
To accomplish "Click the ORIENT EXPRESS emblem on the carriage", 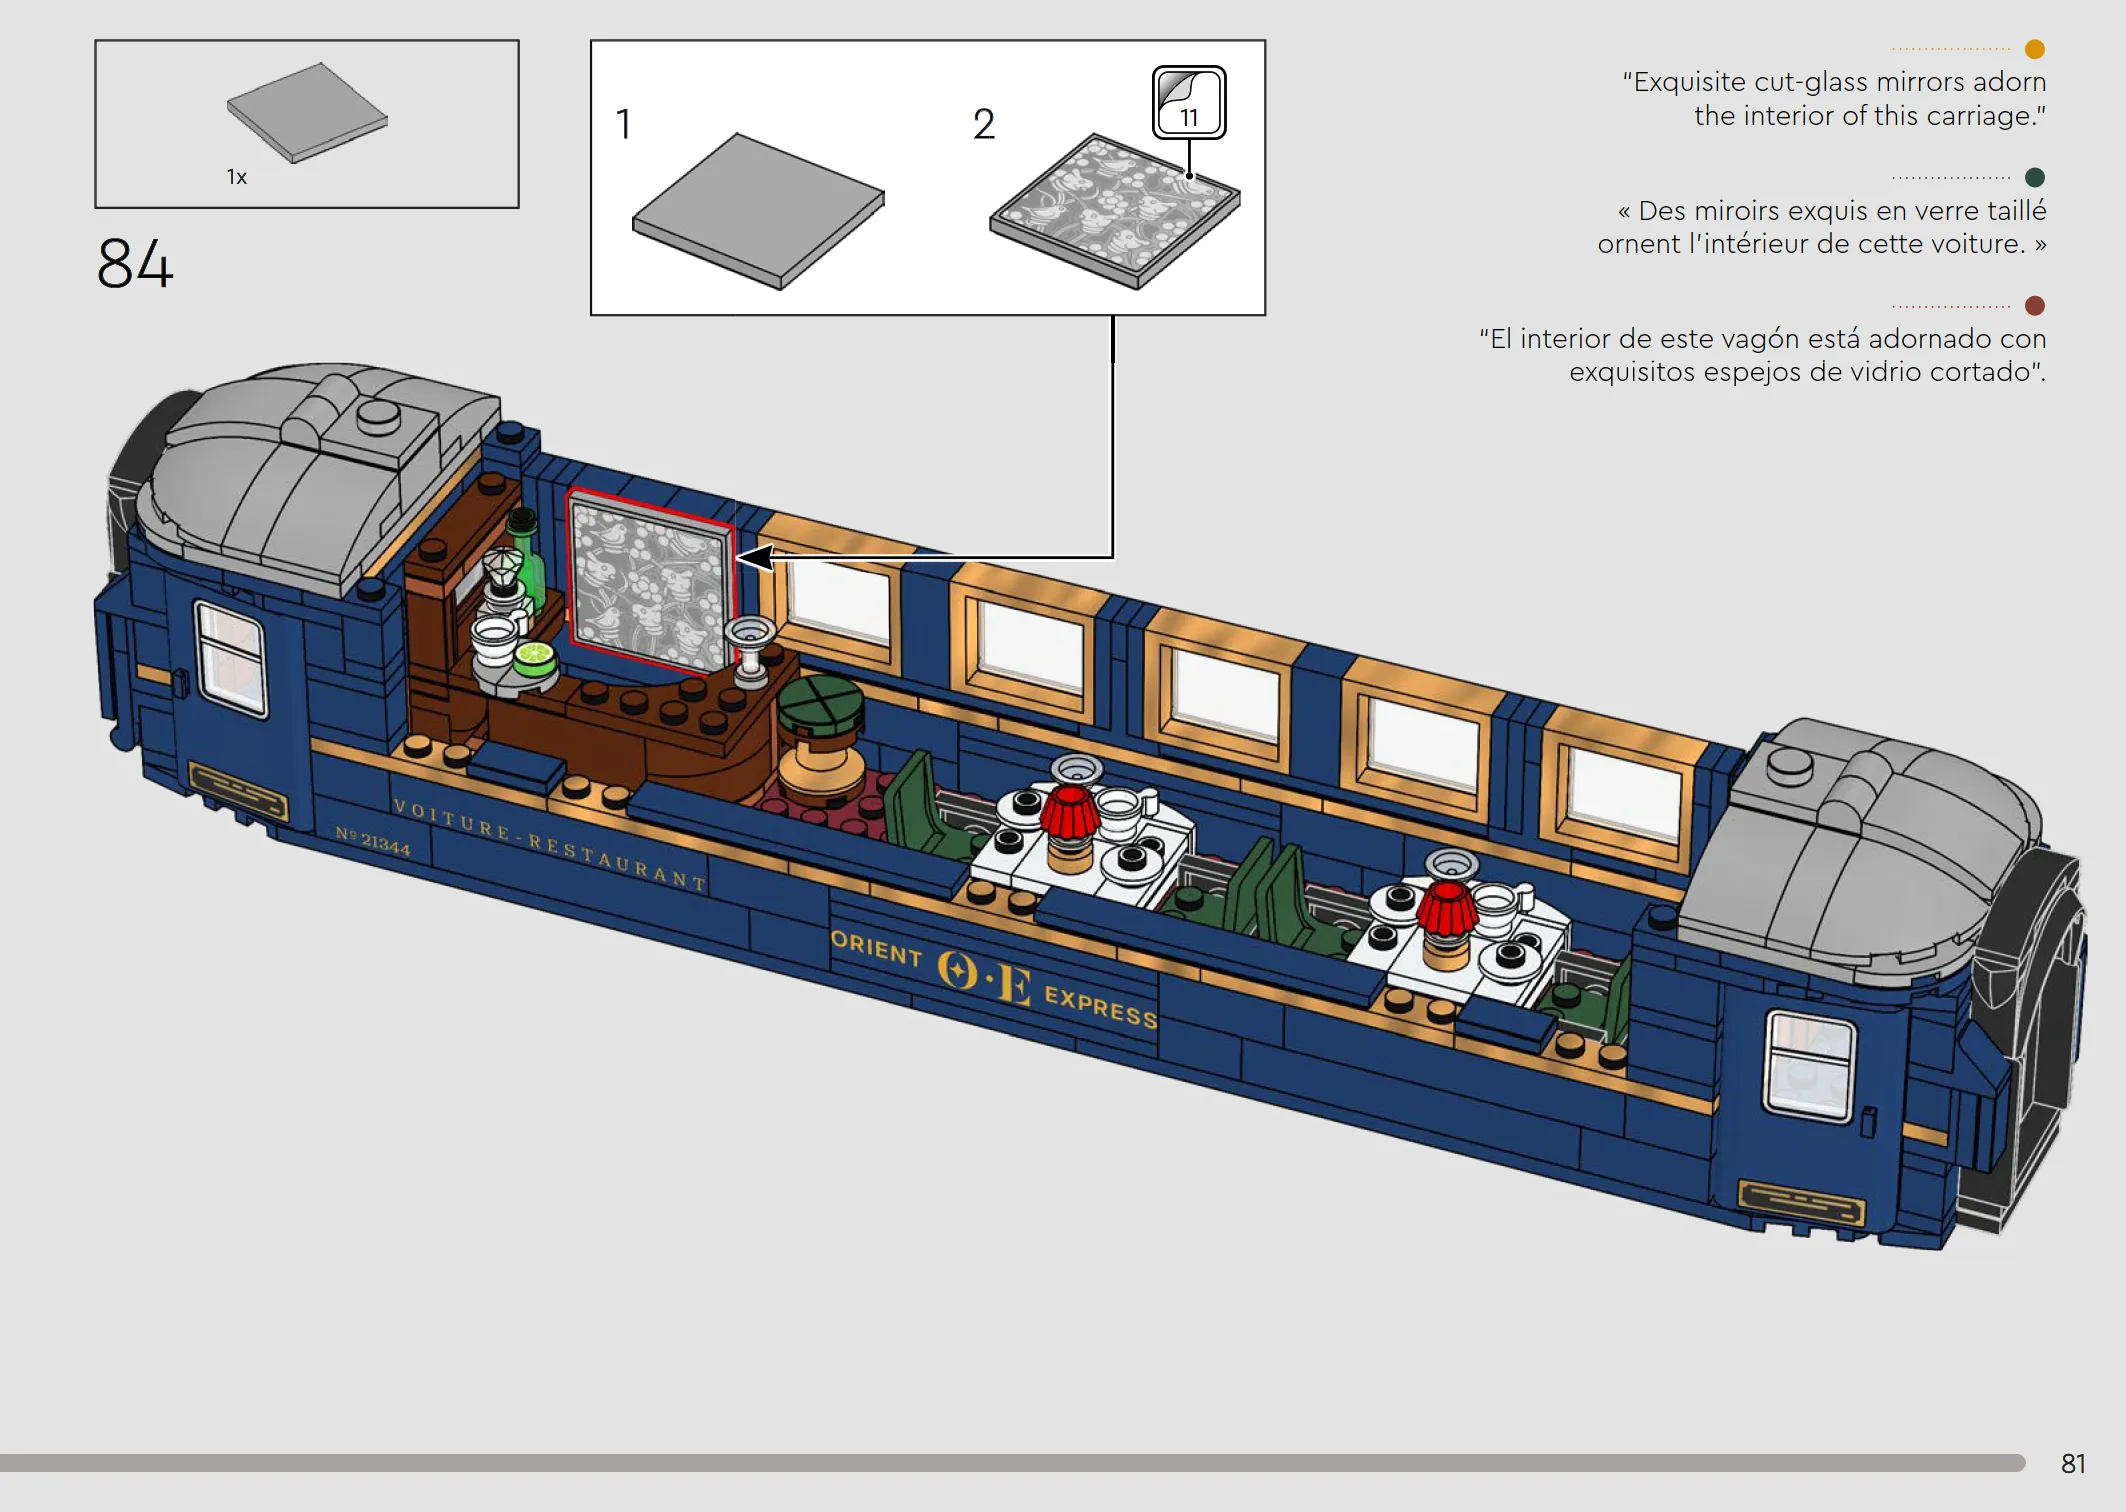I will point(994,979).
